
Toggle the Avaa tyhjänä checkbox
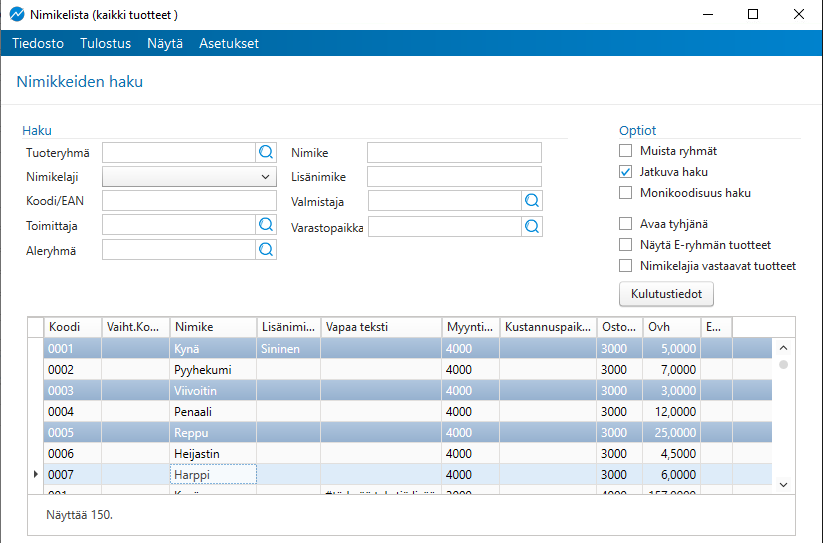625,223
